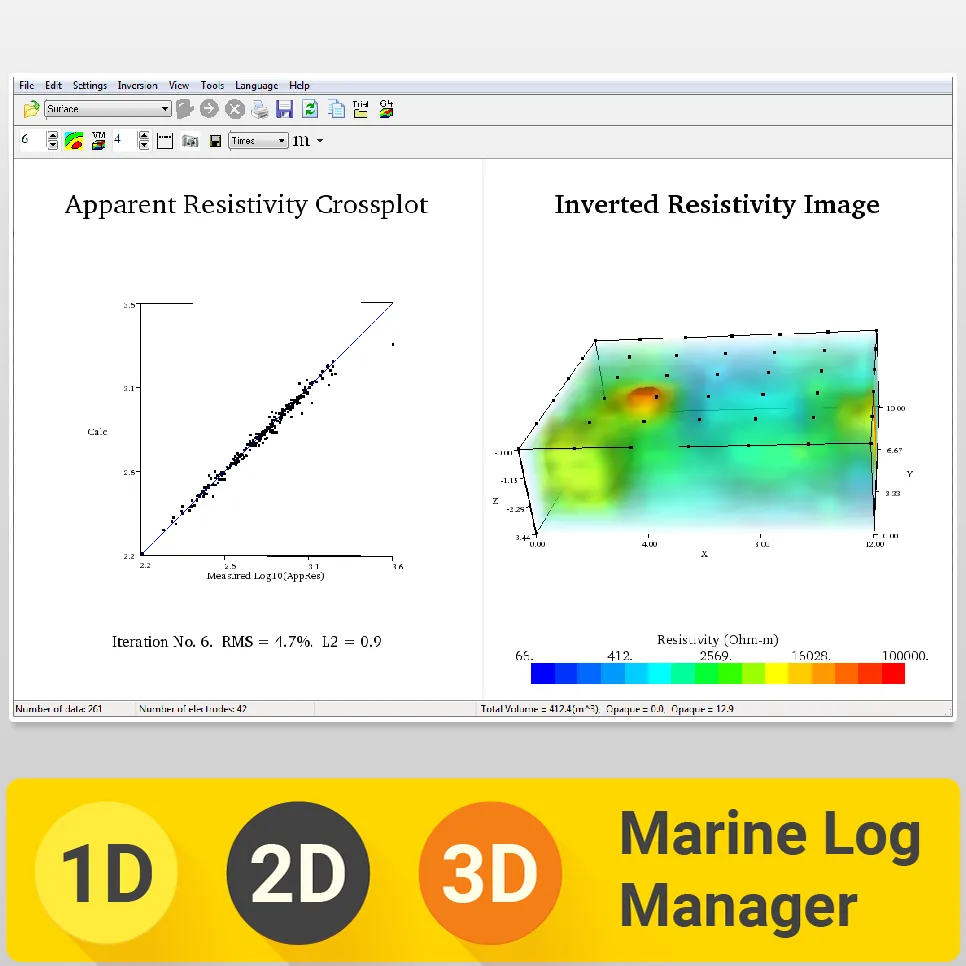The width and height of the screenshot is (966, 966).
Task: Click the Print toolbar icon
Action: (x=260, y=110)
